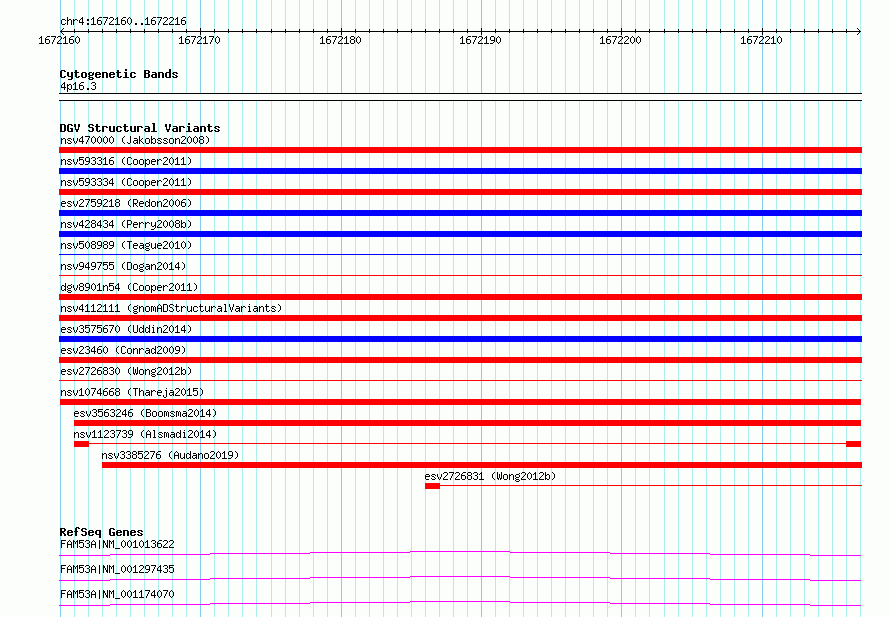The height and width of the screenshot is (617, 890).
Task: Click the esv2759218 (Redon2006) label
Action: point(126,203)
